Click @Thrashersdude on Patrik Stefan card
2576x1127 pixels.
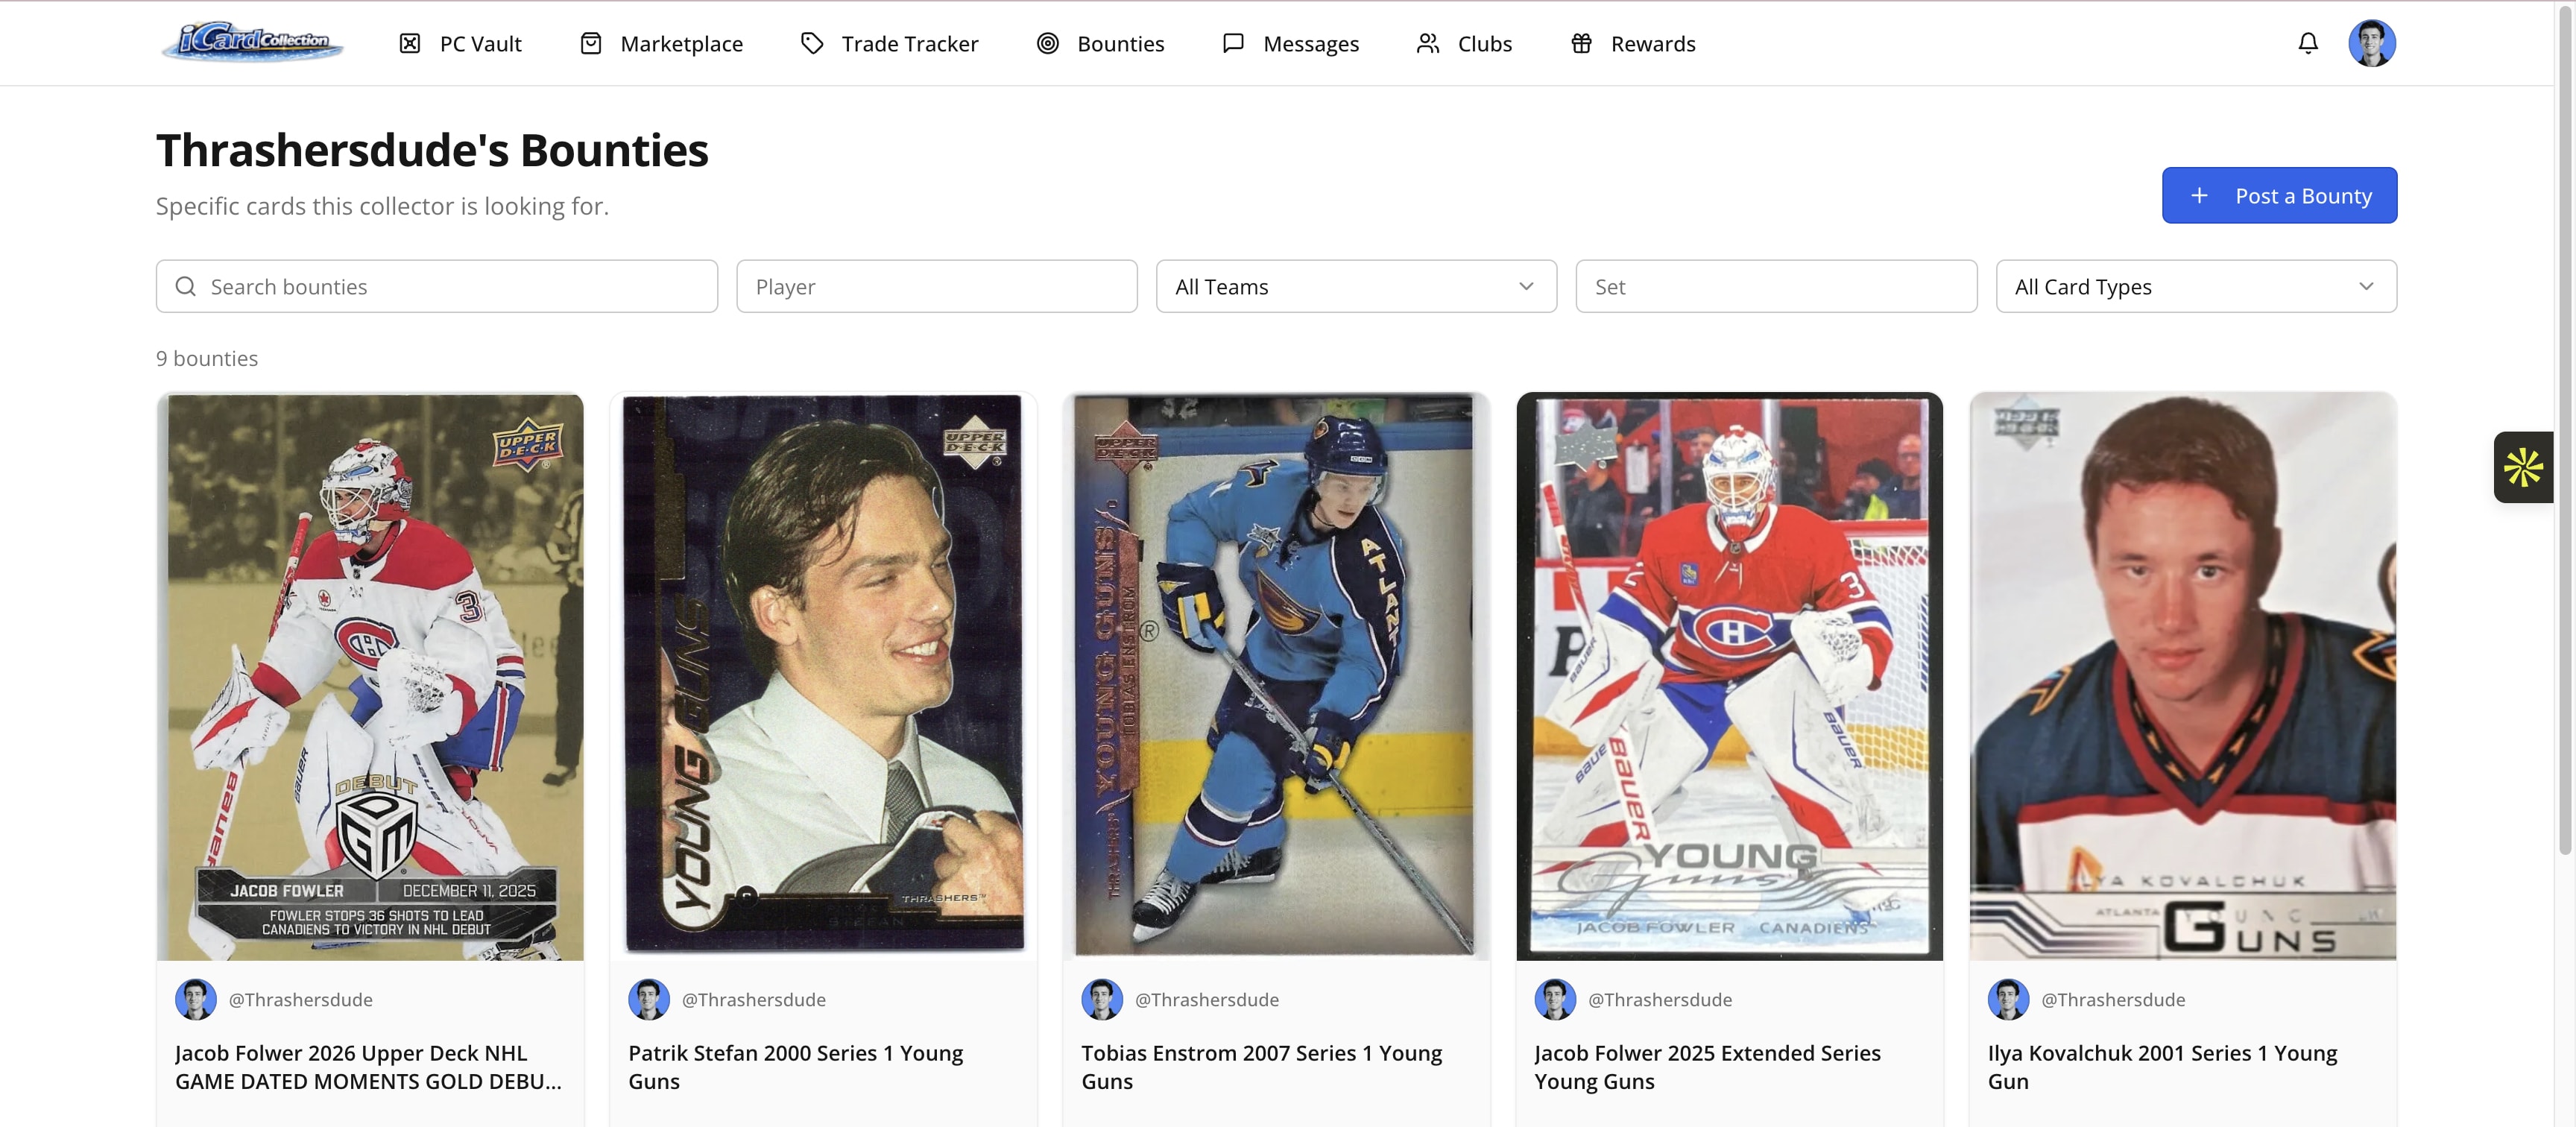pos(754,1000)
